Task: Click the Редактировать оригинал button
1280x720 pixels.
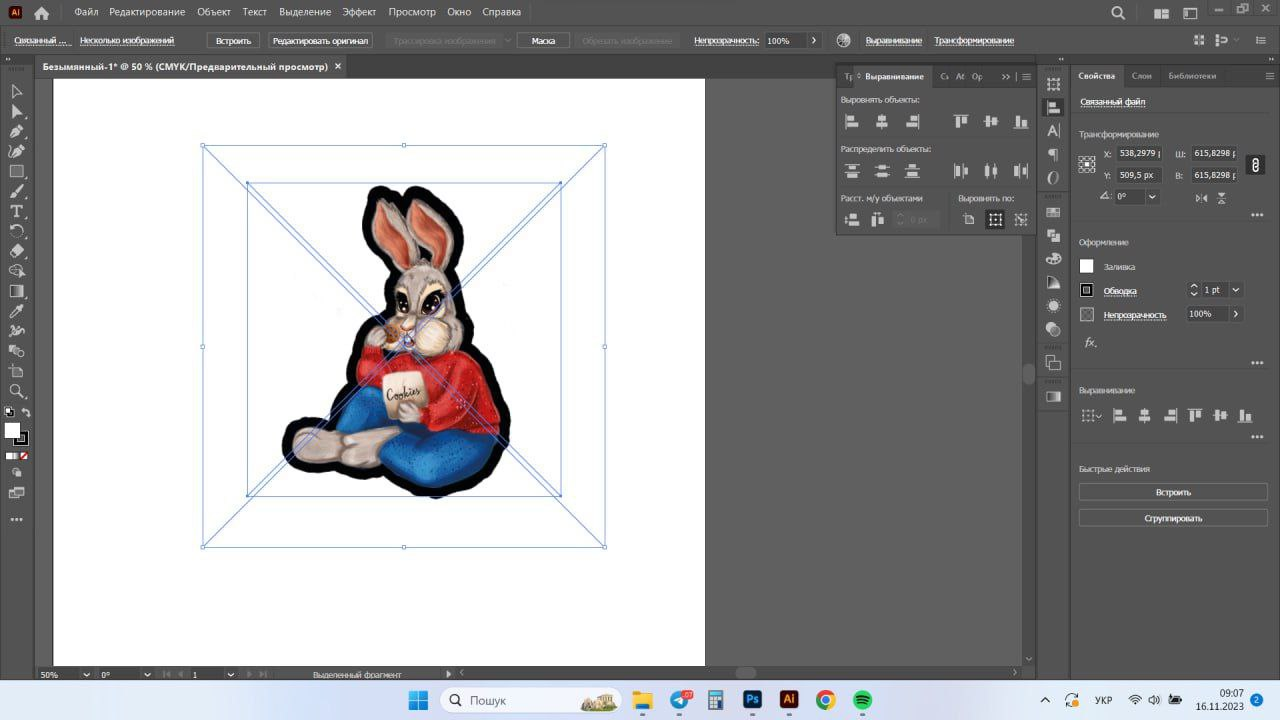Action: [x=321, y=41]
